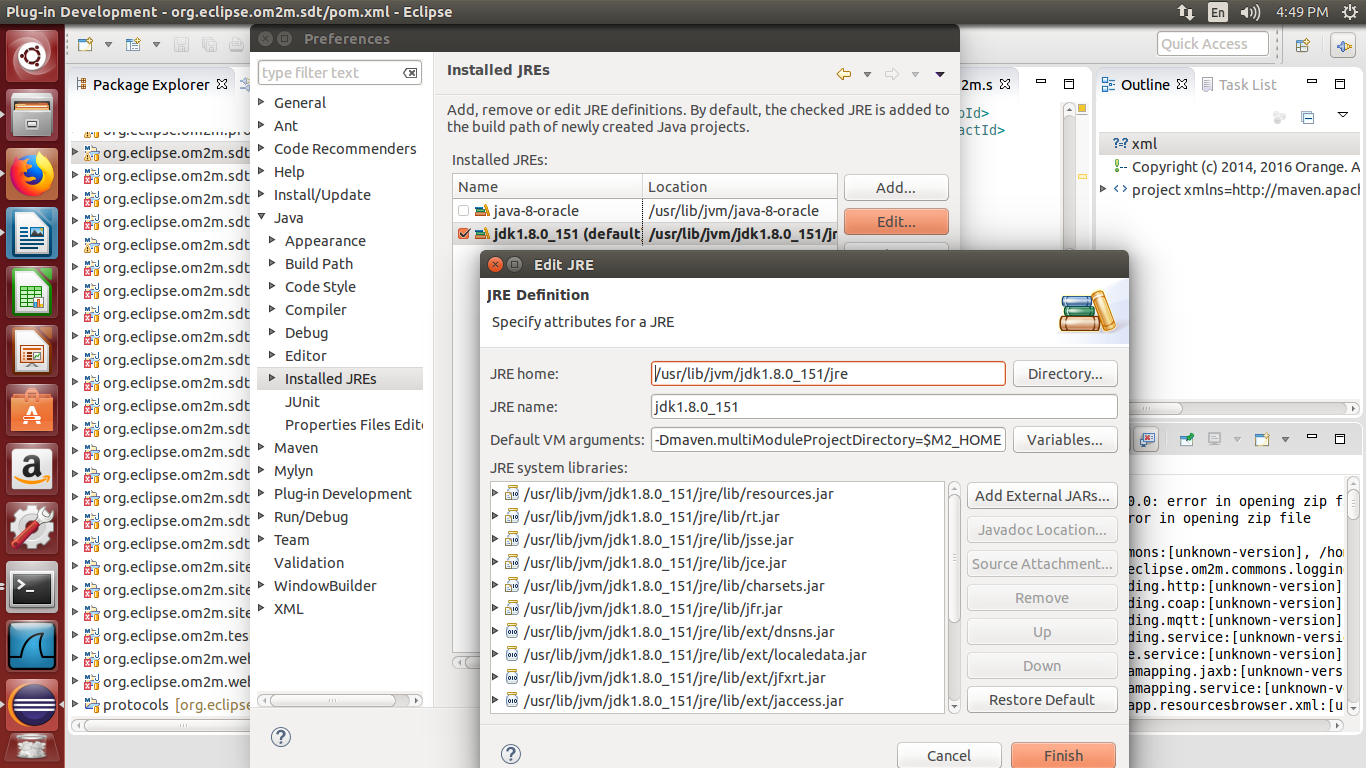Click the Directory... button

pyautogui.click(x=1065, y=373)
